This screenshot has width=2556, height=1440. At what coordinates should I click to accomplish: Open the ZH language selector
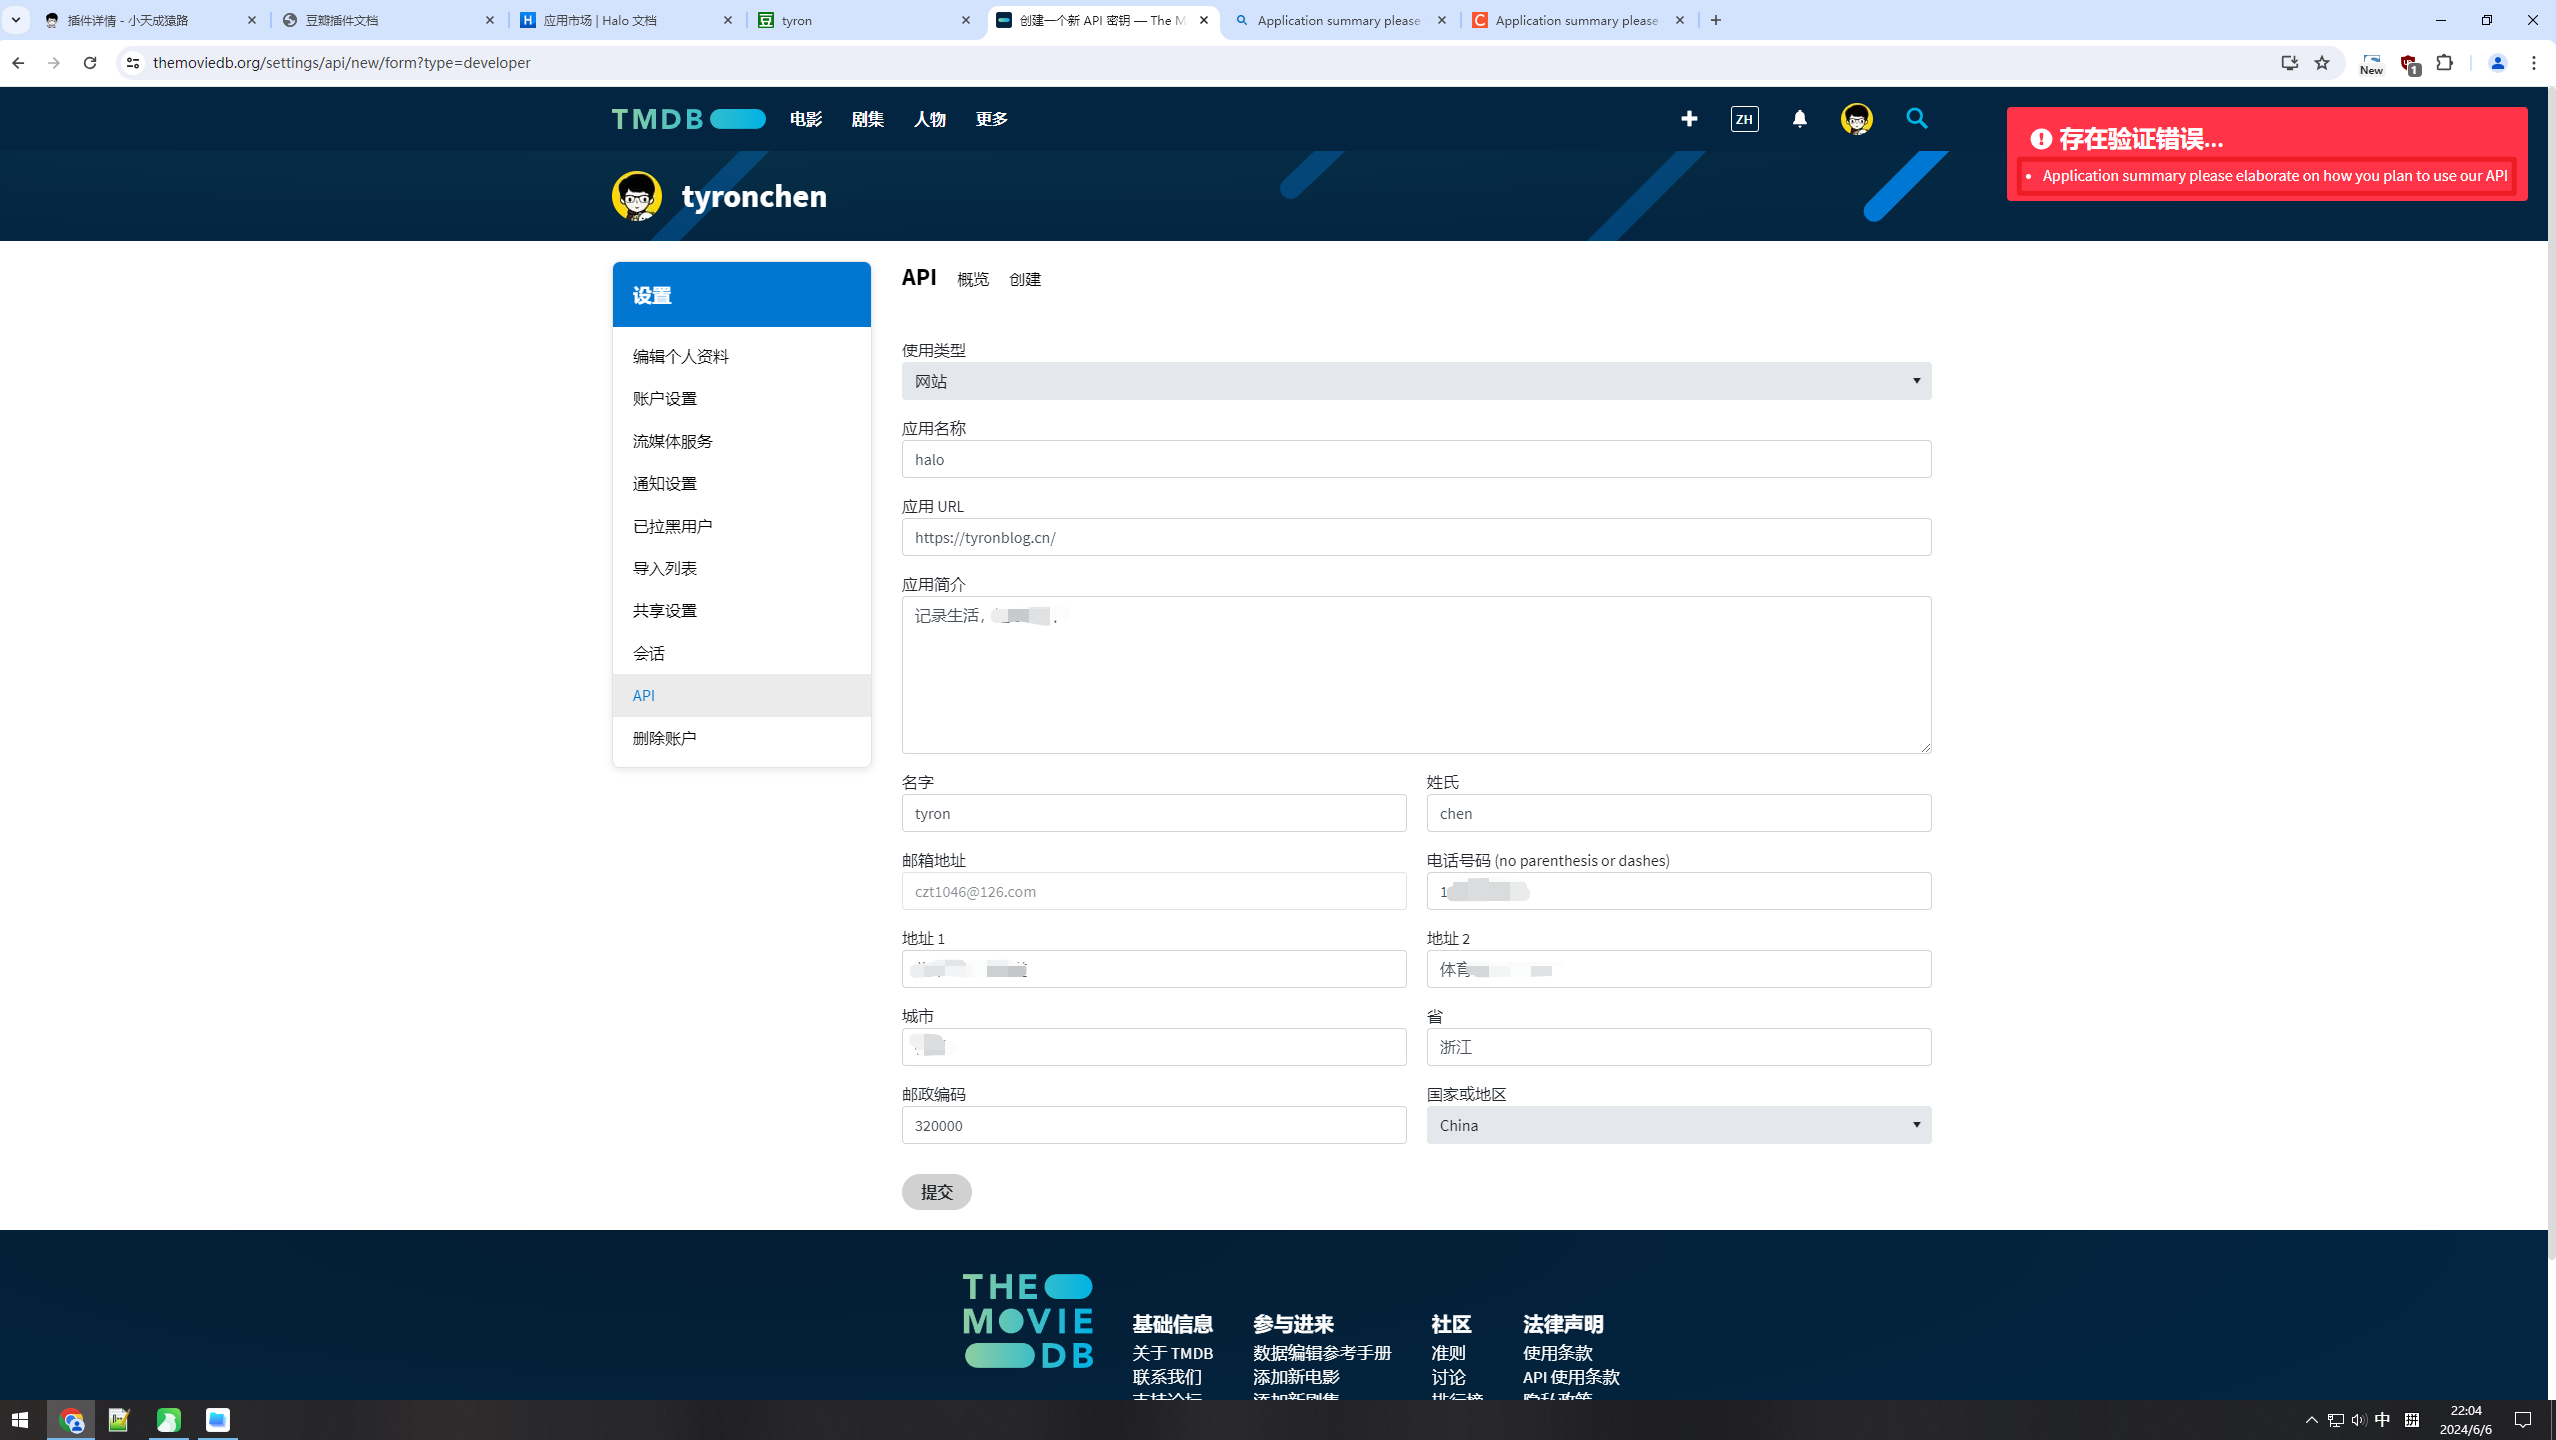1744,119
